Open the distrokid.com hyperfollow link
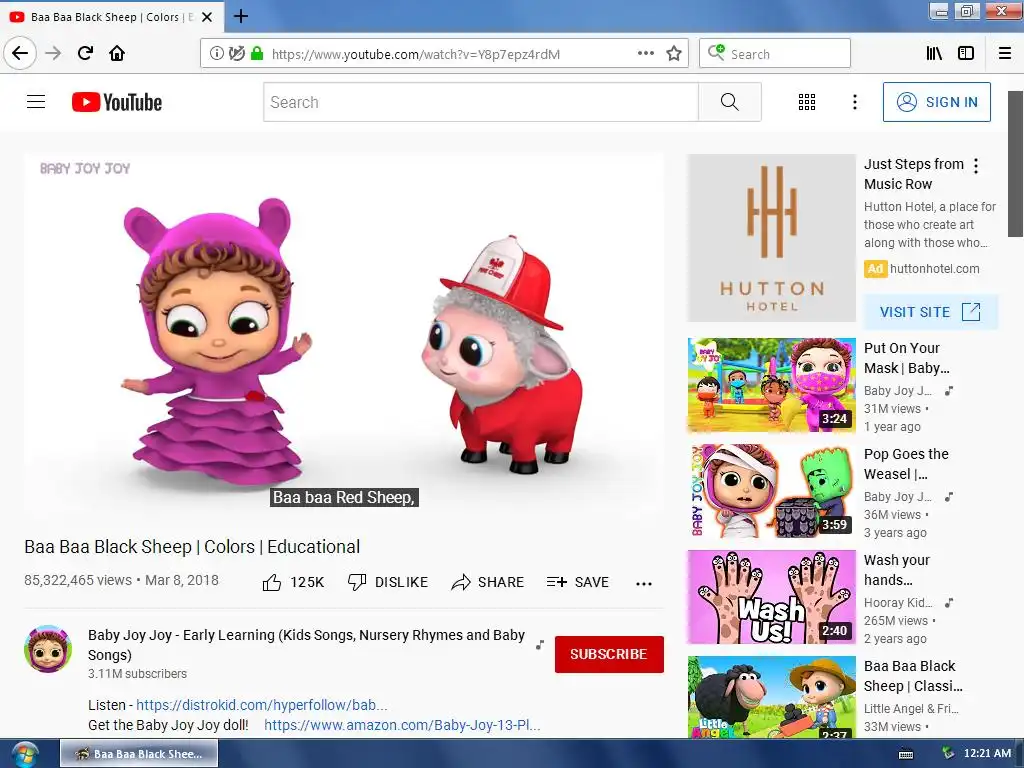Image resolution: width=1024 pixels, height=768 pixels. tap(261, 705)
